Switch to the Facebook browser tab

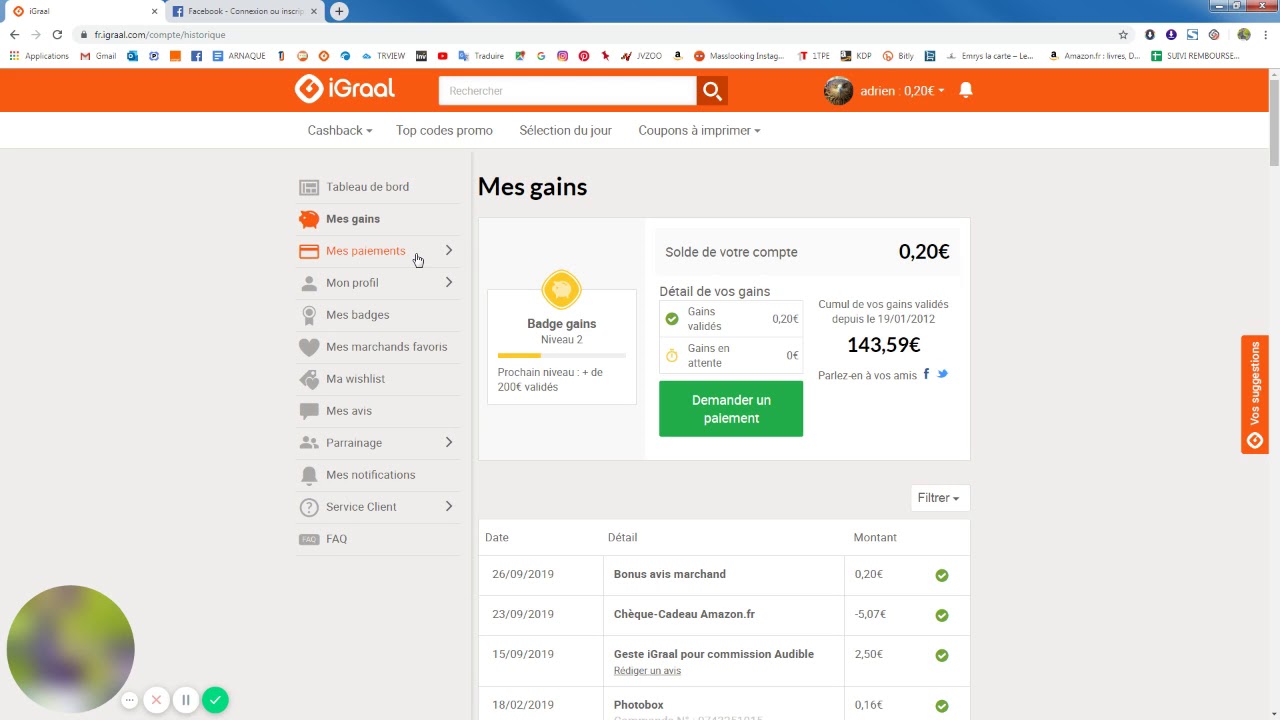pyautogui.click(x=244, y=11)
